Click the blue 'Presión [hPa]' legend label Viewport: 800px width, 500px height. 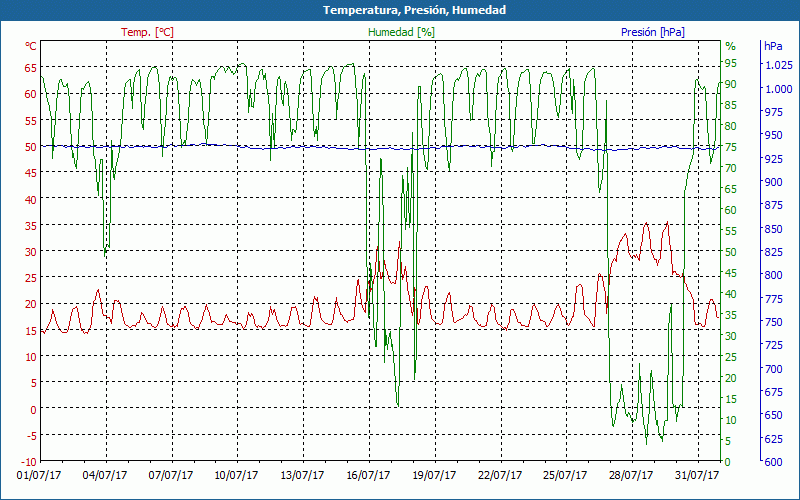tap(653, 32)
